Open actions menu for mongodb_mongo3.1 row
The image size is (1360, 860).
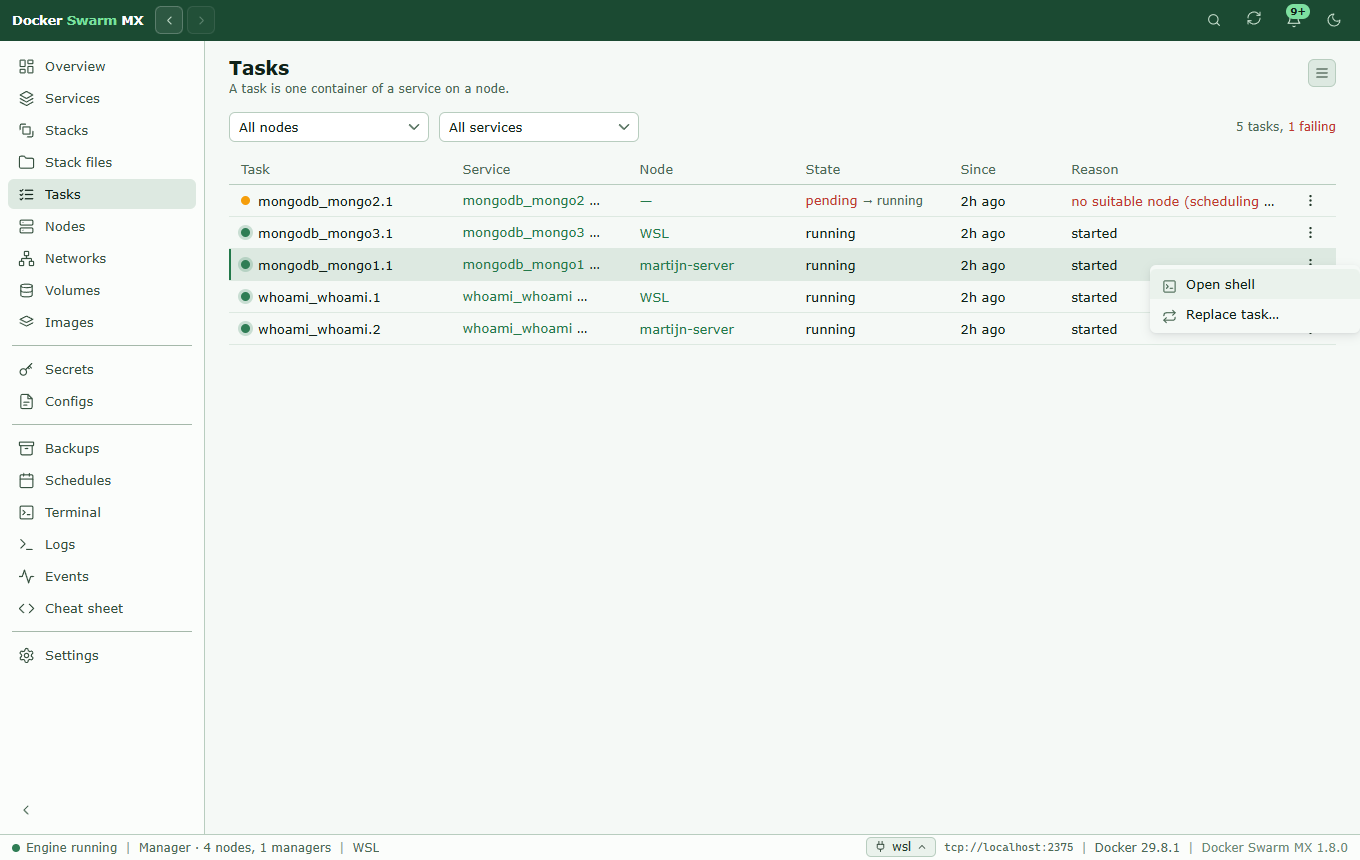[x=1310, y=233]
